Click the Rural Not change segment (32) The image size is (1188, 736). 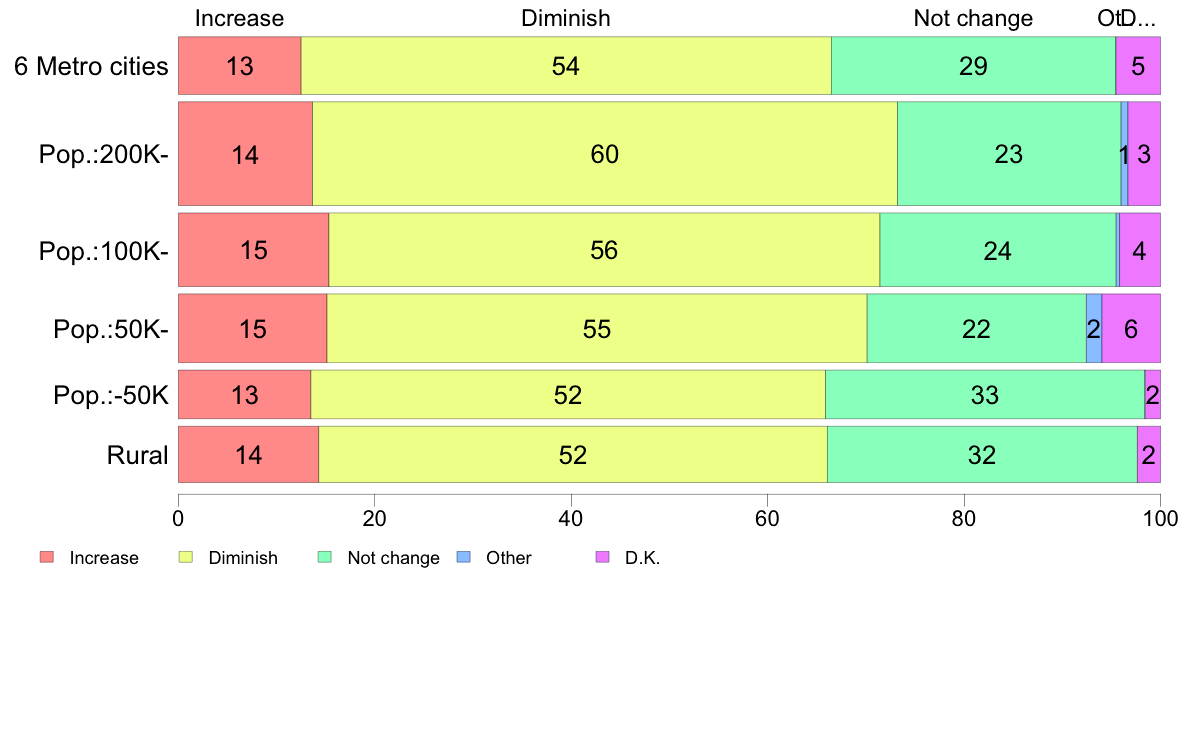(x=982, y=455)
